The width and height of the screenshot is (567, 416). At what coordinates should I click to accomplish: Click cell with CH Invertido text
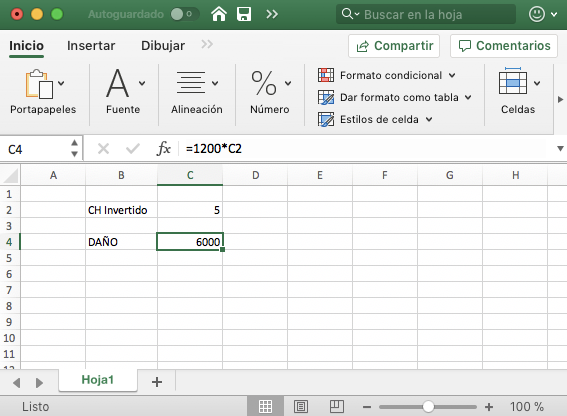[x=122, y=210]
